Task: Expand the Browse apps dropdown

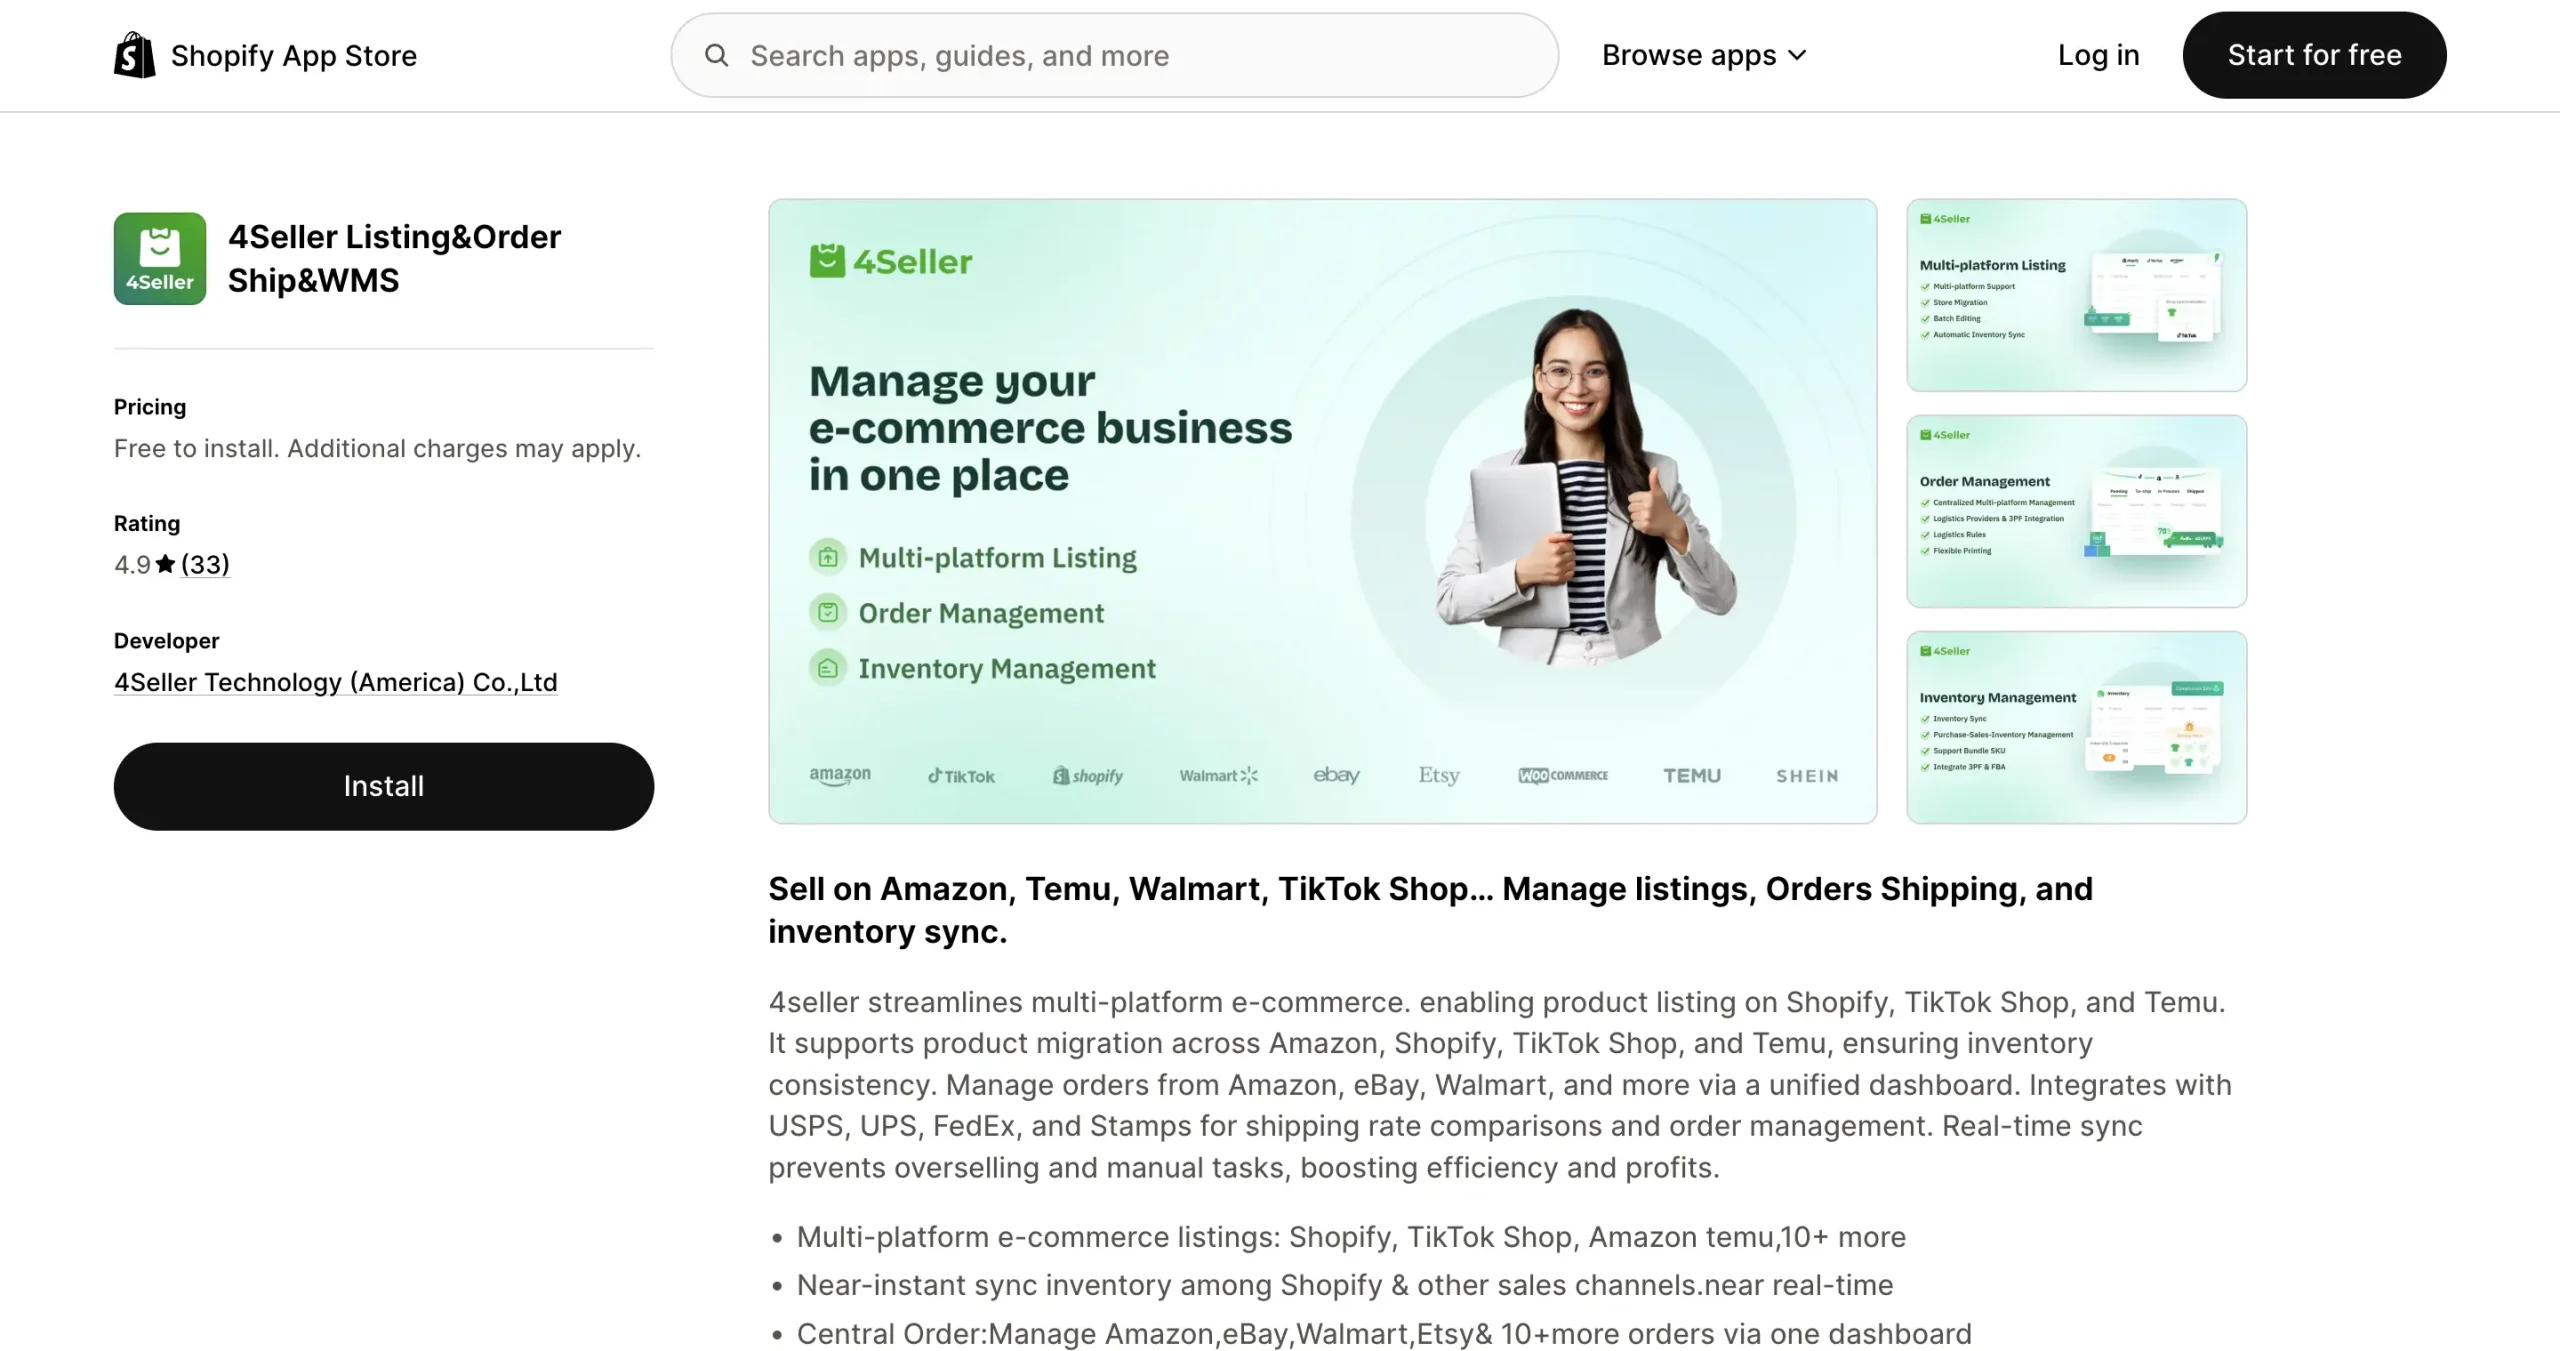Action: click(x=1704, y=55)
